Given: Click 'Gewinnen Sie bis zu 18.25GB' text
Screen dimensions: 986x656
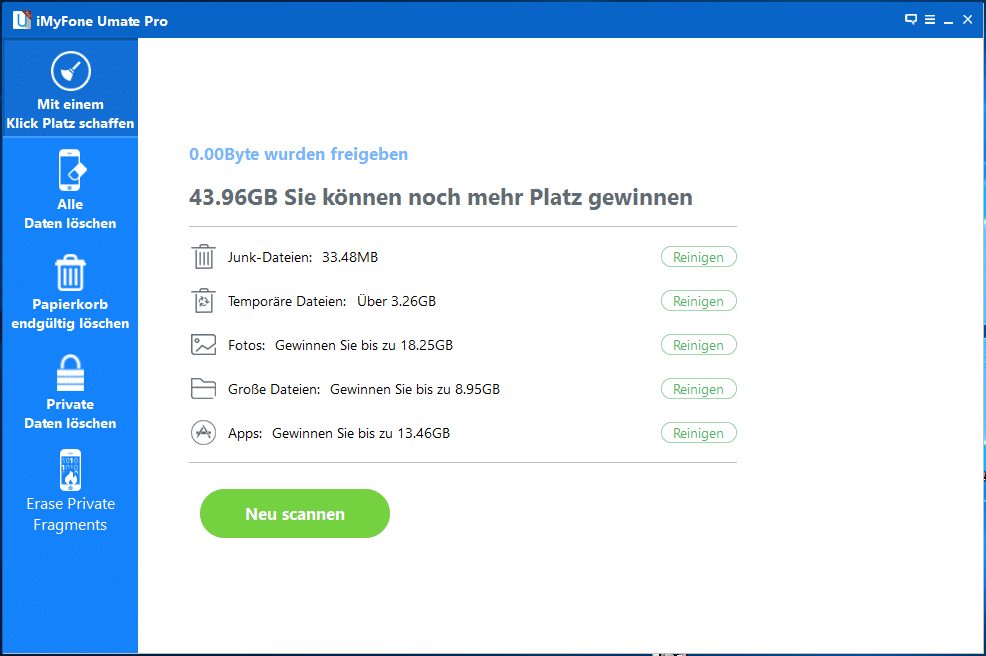Looking at the screenshot, I should (x=364, y=345).
